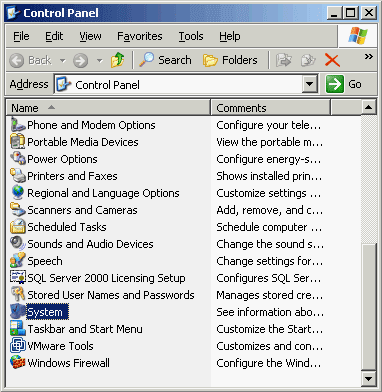The width and height of the screenshot is (382, 392).
Task: Click the vertical scrollbar thumb
Action: (x=368, y=307)
